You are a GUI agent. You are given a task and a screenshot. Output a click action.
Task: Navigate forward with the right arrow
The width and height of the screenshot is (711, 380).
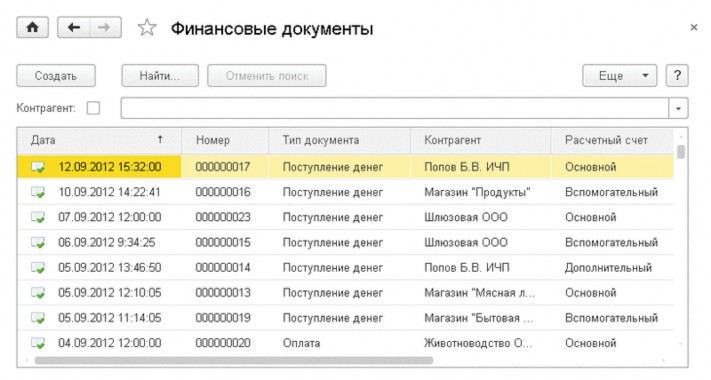[105, 28]
